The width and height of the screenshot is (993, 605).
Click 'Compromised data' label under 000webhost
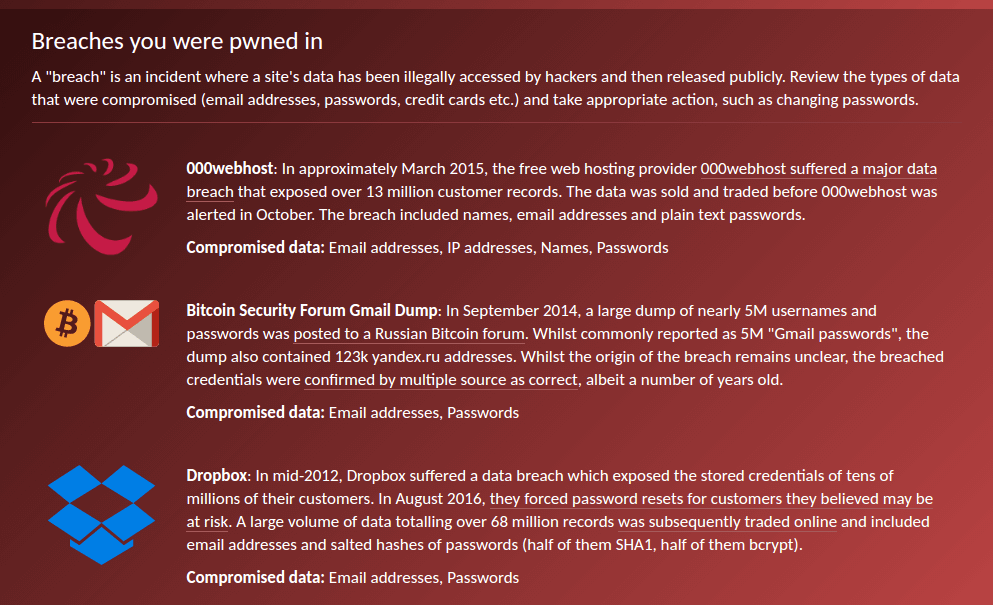pyautogui.click(x=255, y=247)
